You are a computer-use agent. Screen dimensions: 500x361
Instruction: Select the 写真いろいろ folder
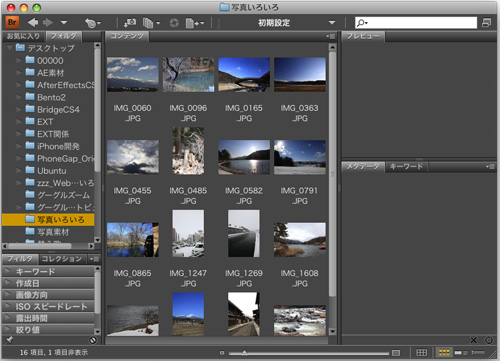click(x=48, y=220)
